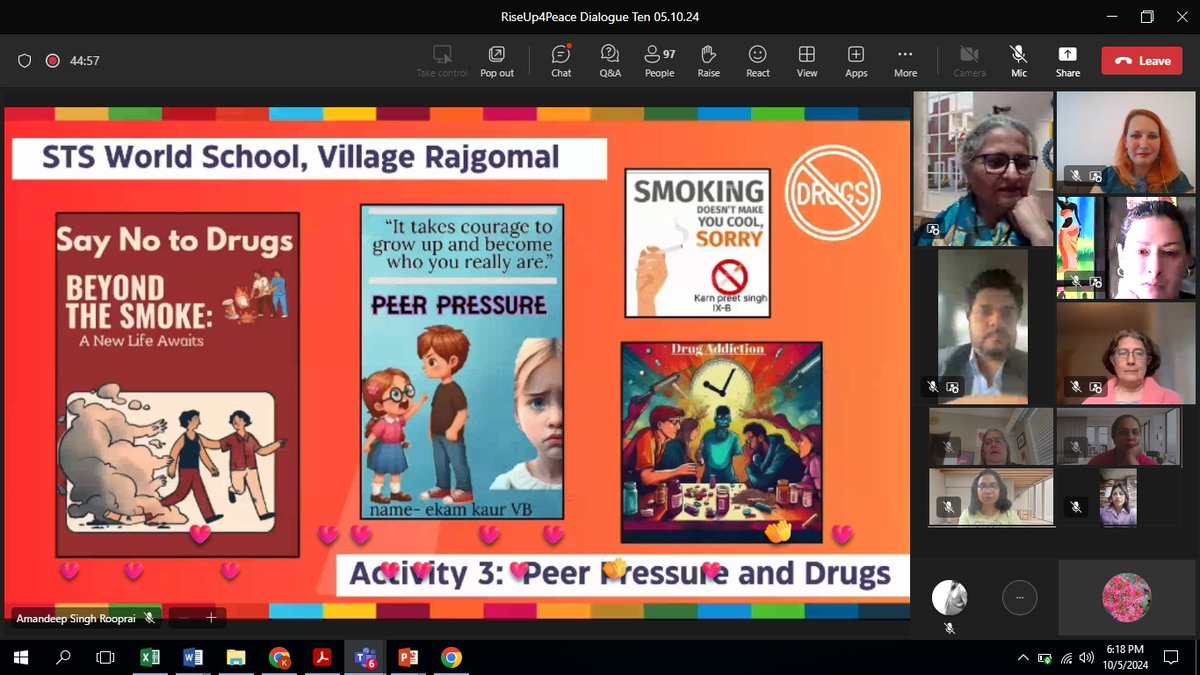Leave the meeting
This screenshot has width=1200, height=675.
click(x=1142, y=61)
